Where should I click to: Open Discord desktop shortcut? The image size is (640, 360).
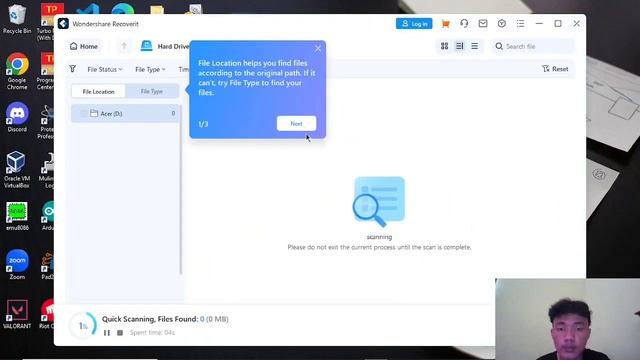[17, 117]
